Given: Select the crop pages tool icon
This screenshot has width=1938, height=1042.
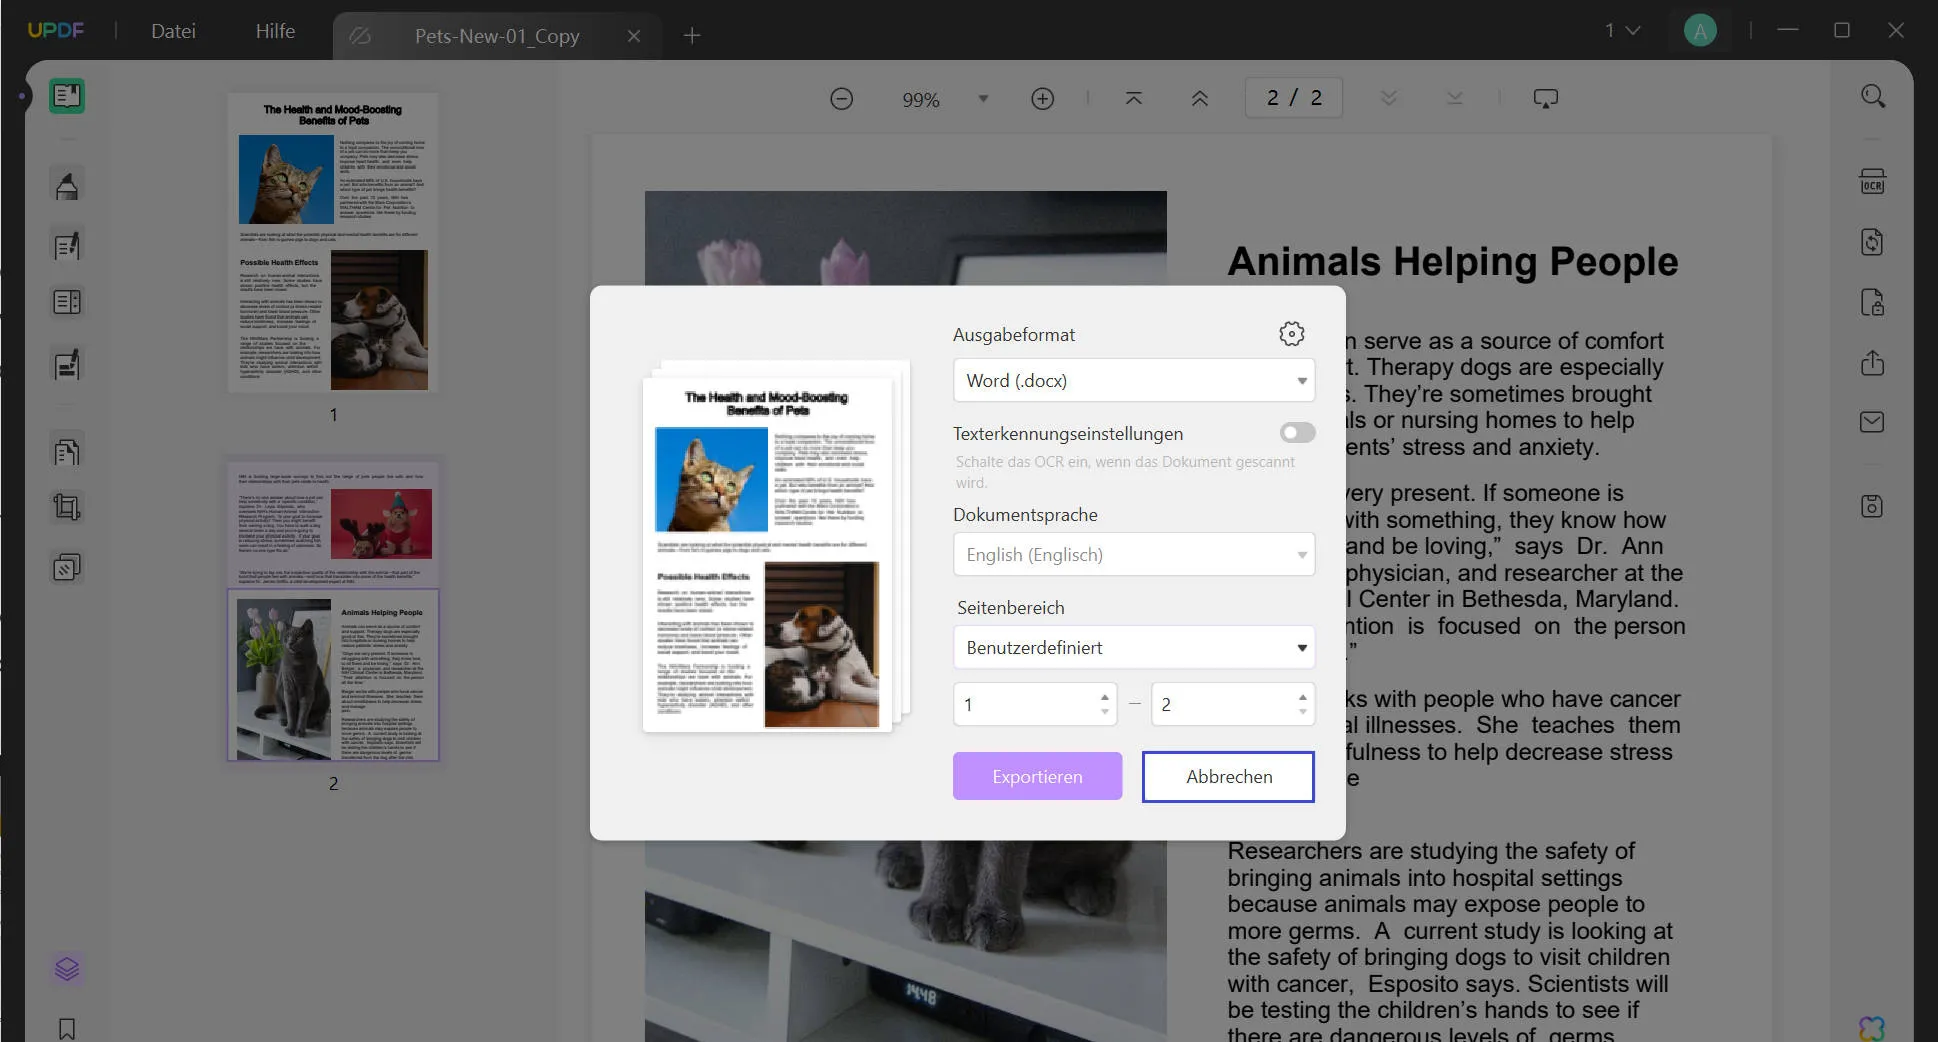Looking at the screenshot, I should 67,507.
